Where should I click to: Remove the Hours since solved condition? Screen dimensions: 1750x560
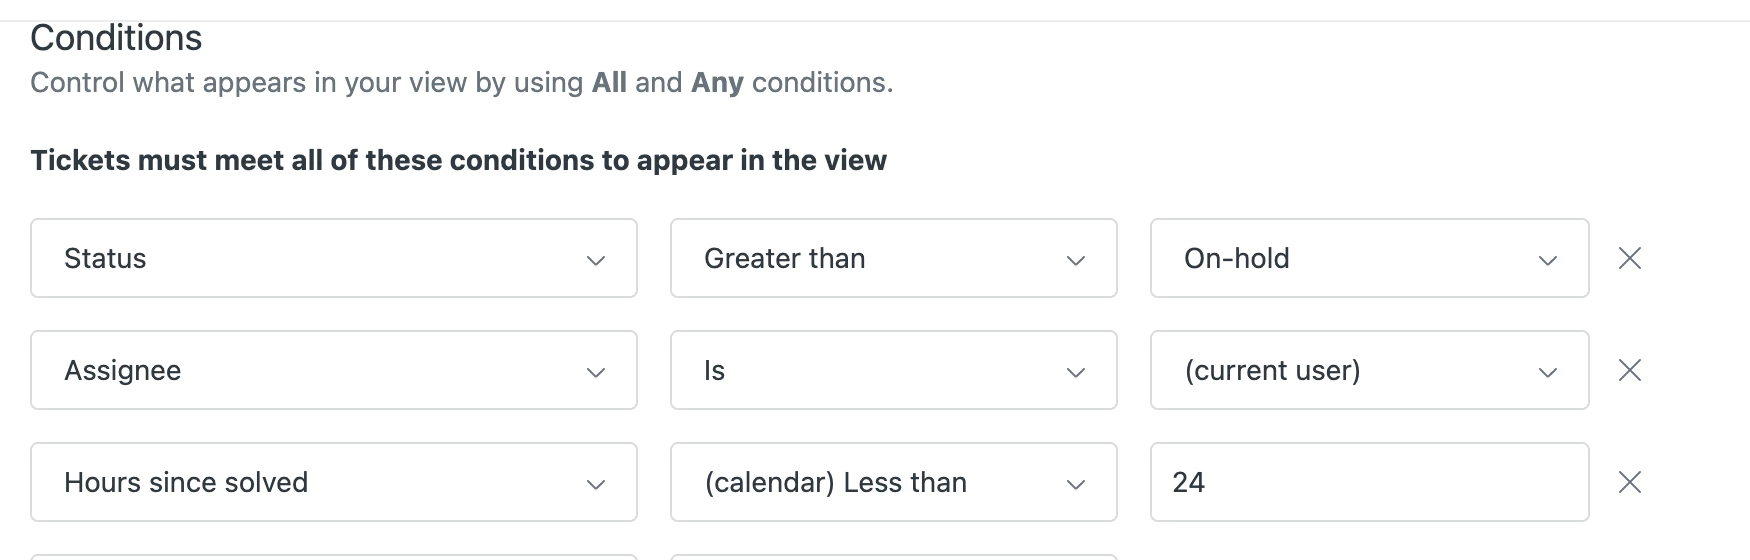1629,482
